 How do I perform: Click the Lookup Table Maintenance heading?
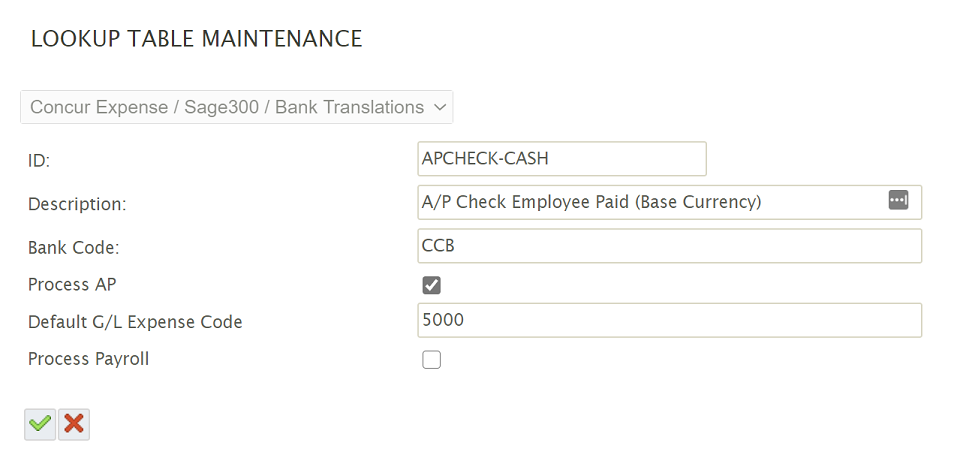(x=196, y=39)
